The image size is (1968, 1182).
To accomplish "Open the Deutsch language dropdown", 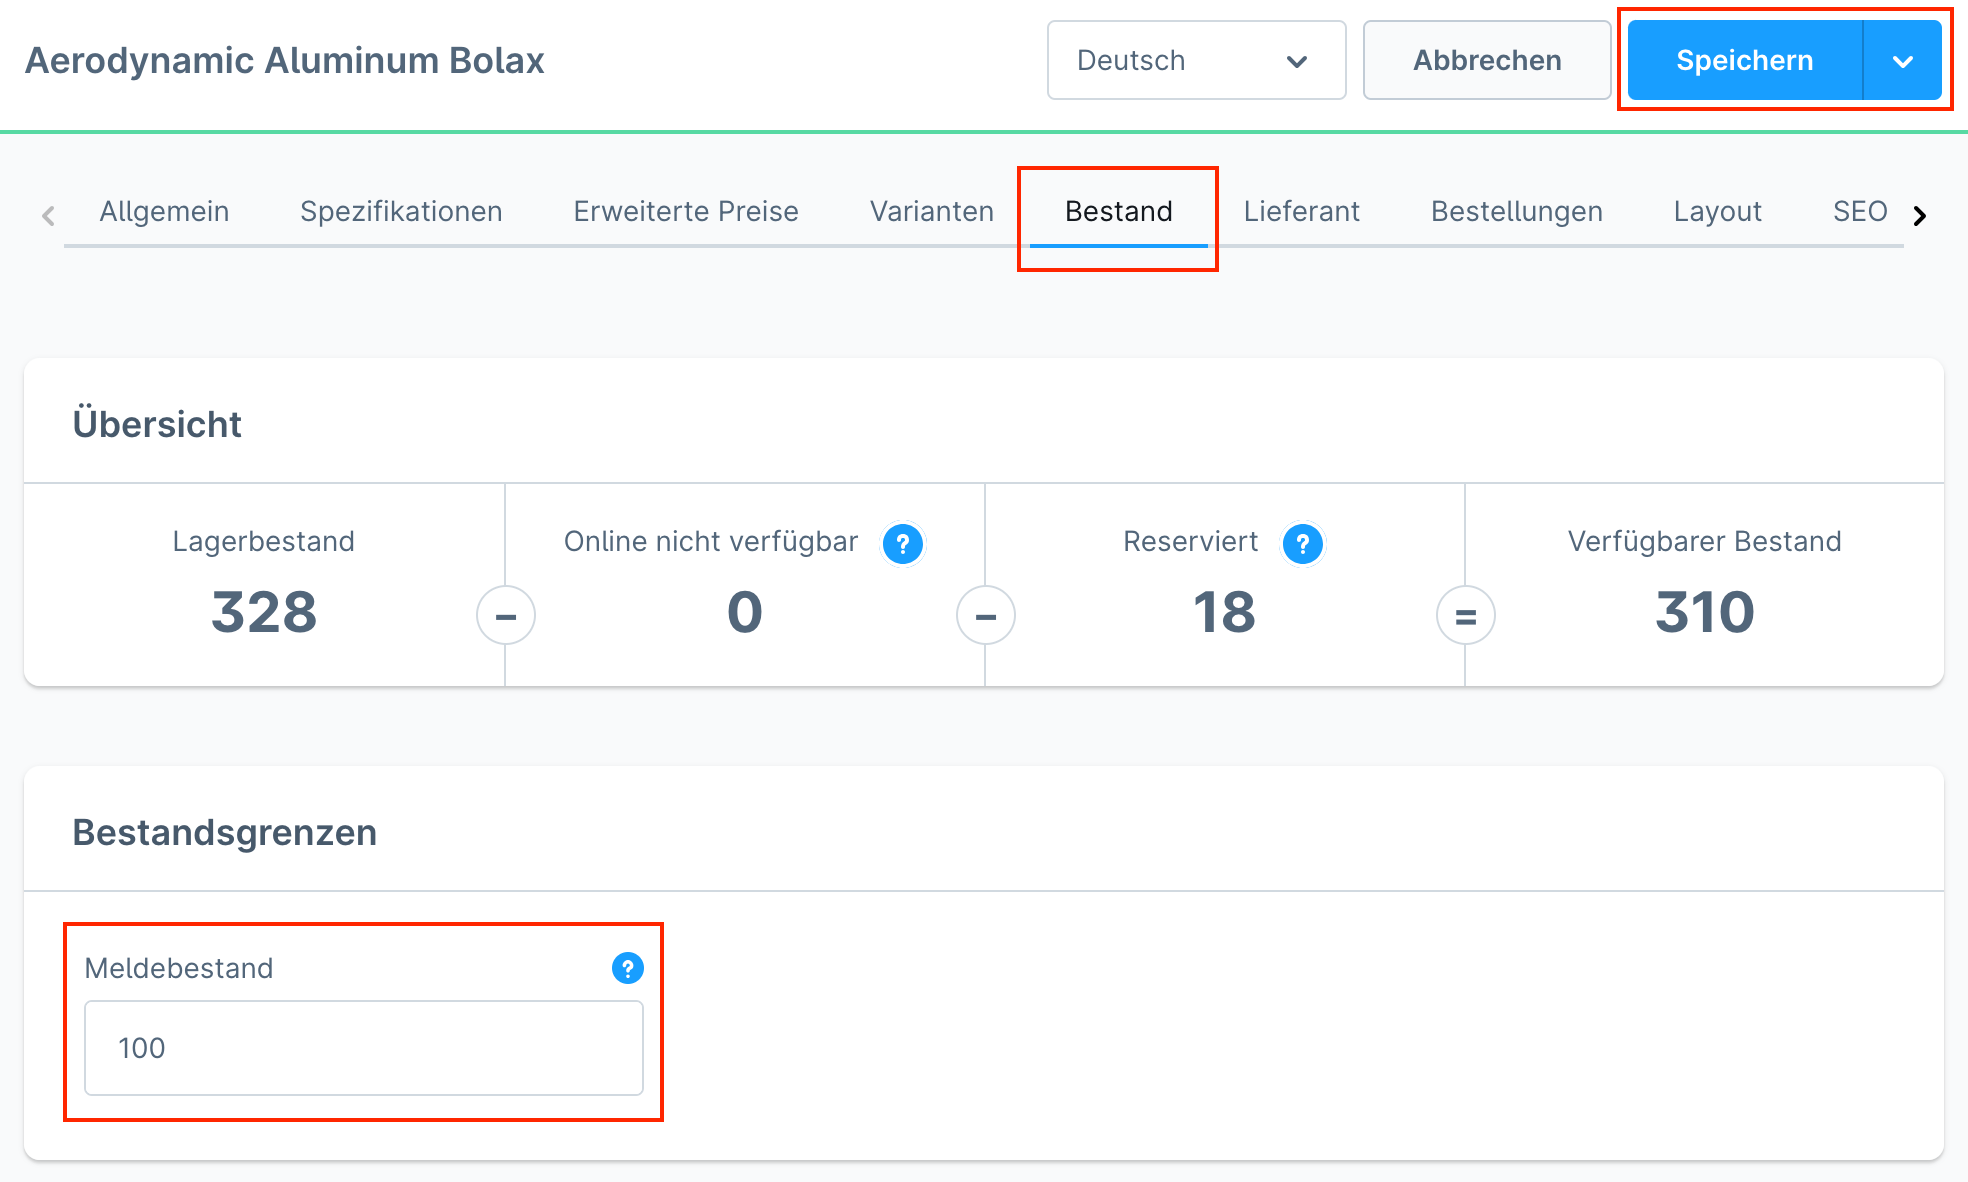I will pos(1196,61).
